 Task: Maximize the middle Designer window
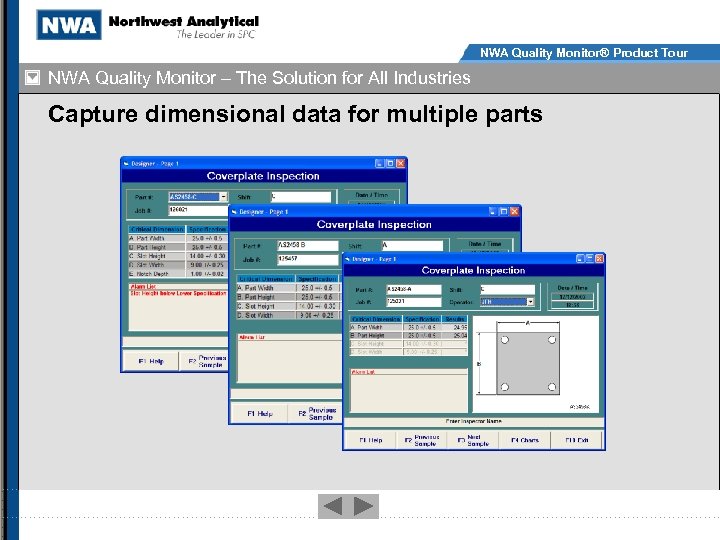click(x=504, y=211)
